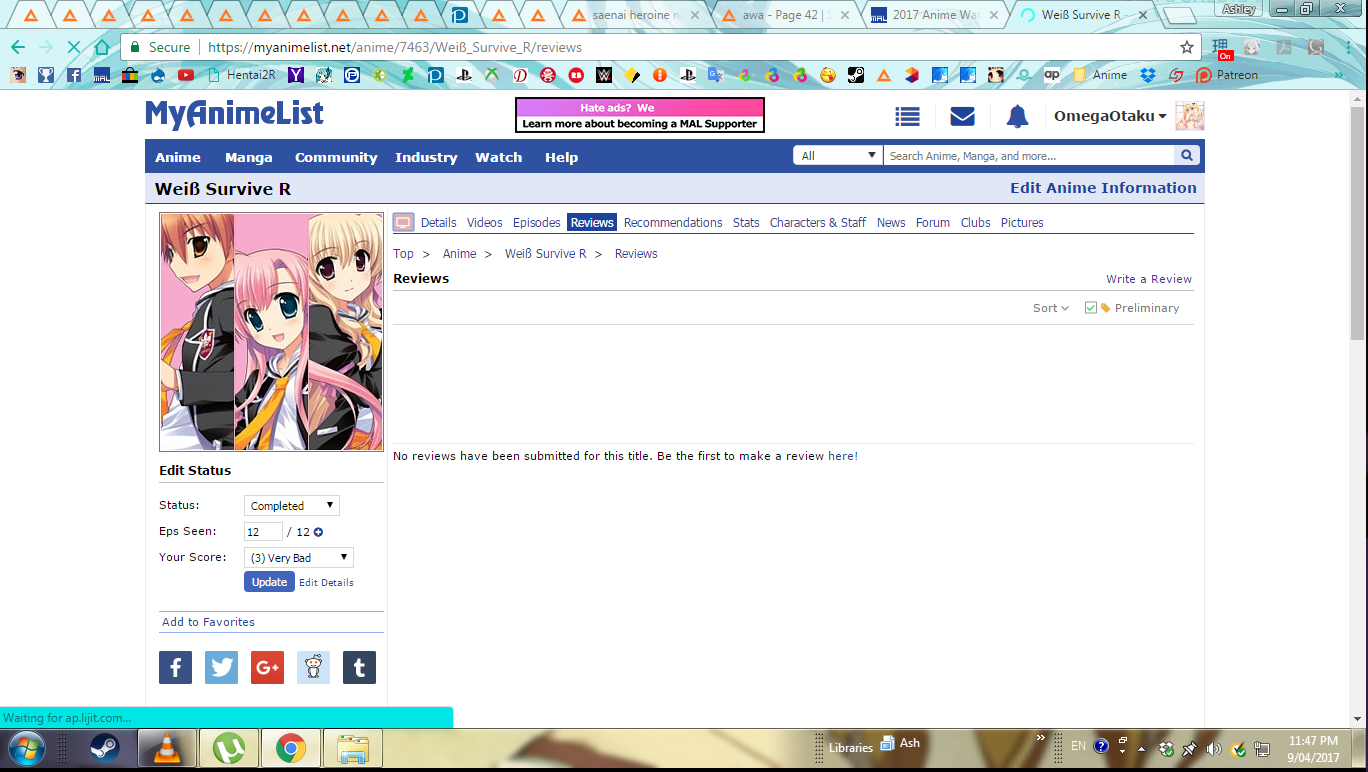Bookmark this page with star icon

1187,47
